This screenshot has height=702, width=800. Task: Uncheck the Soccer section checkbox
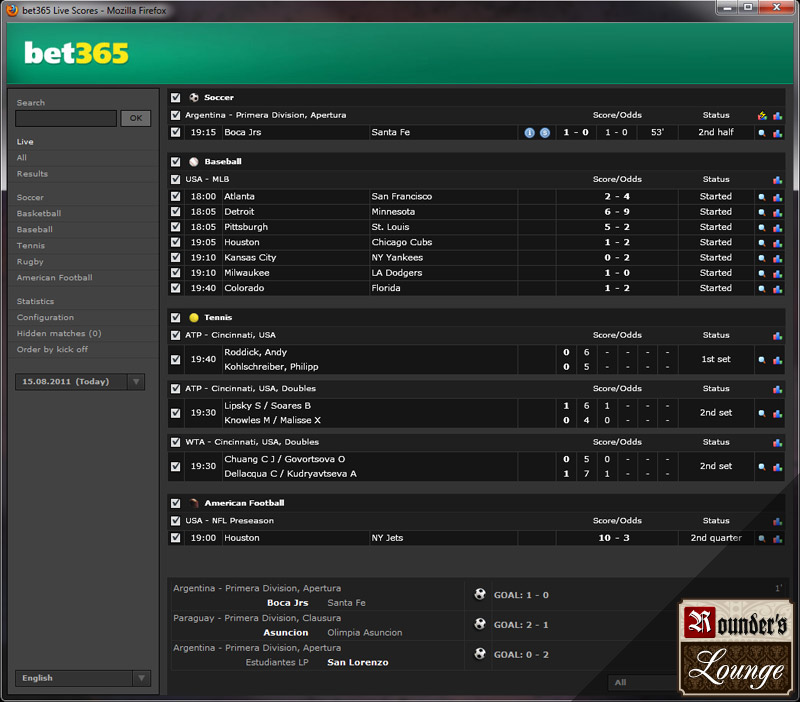(176, 97)
